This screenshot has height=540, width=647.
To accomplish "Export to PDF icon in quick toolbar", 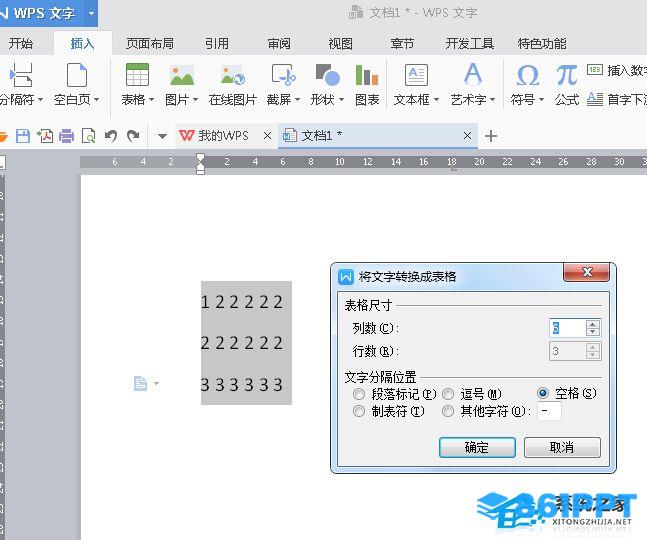I will pyautogui.click(x=45, y=136).
